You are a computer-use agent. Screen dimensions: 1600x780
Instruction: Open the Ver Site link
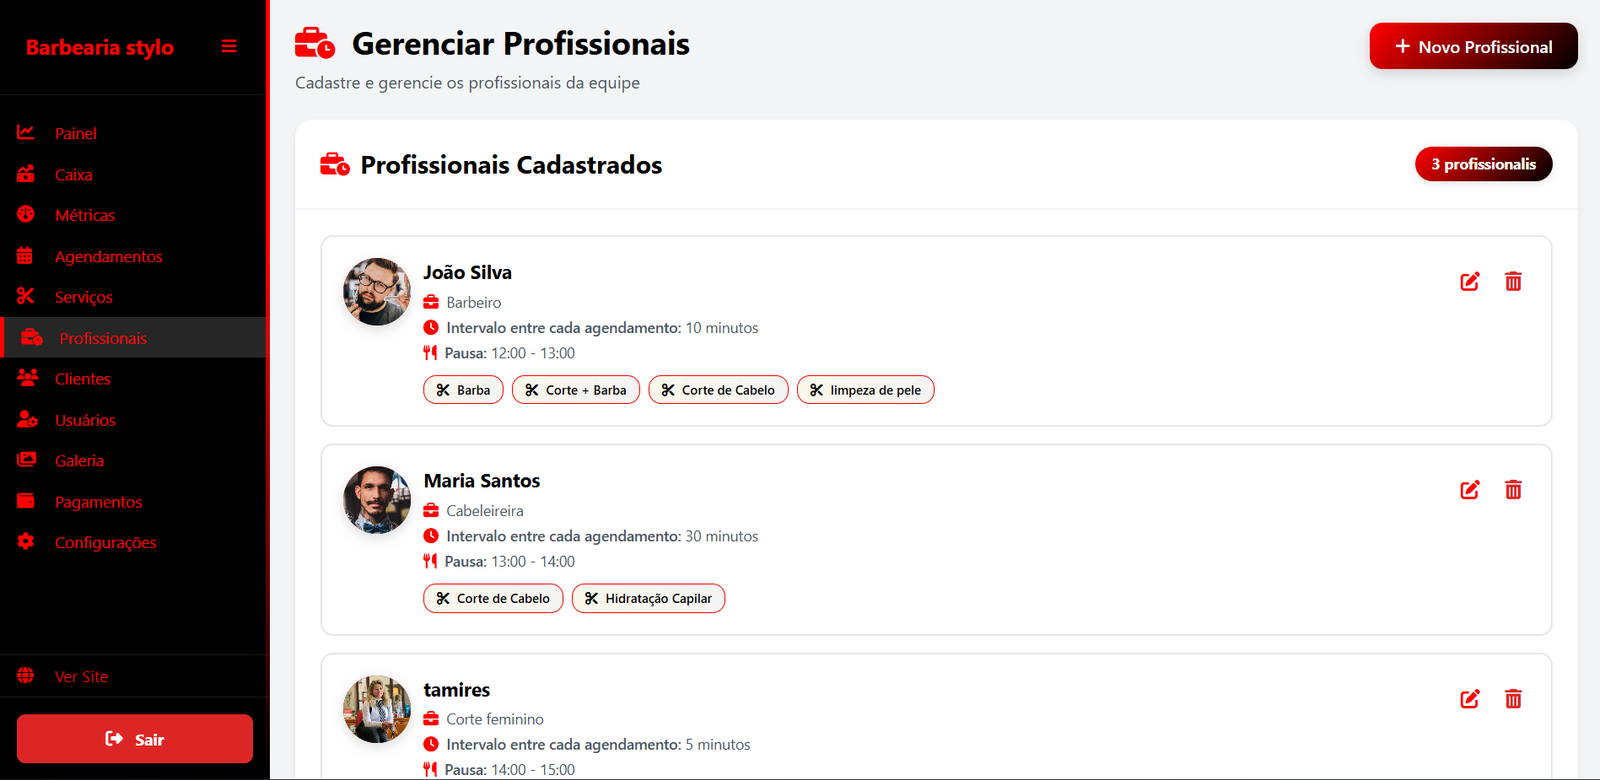[81, 677]
